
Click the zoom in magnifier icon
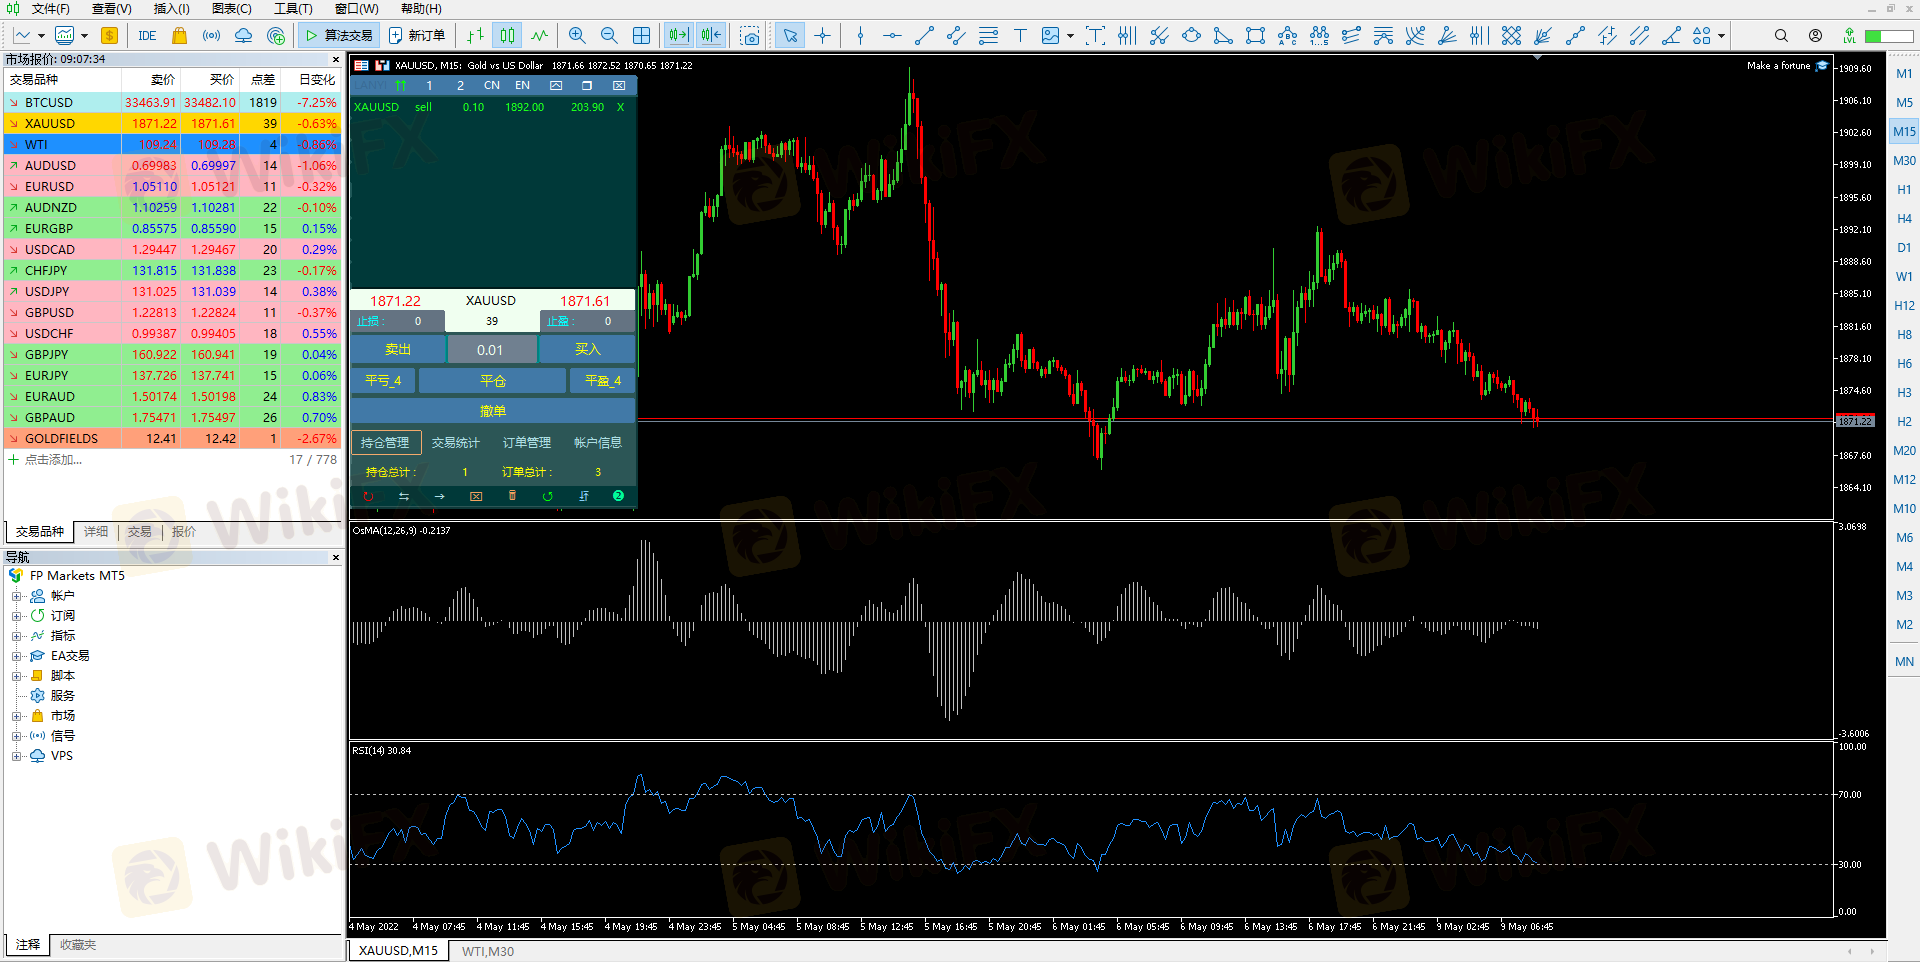tap(577, 36)
